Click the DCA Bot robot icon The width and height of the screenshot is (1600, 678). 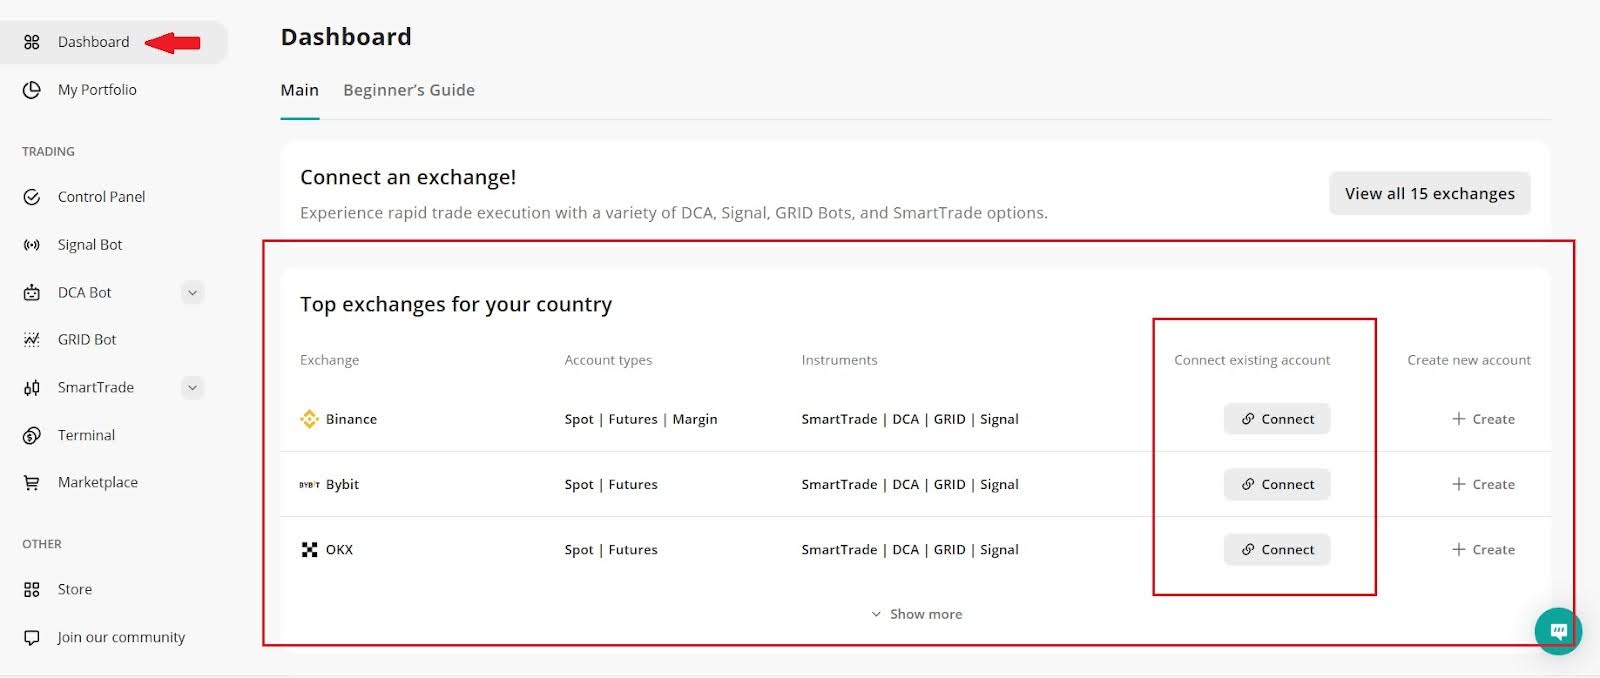(x=32, y=293)
